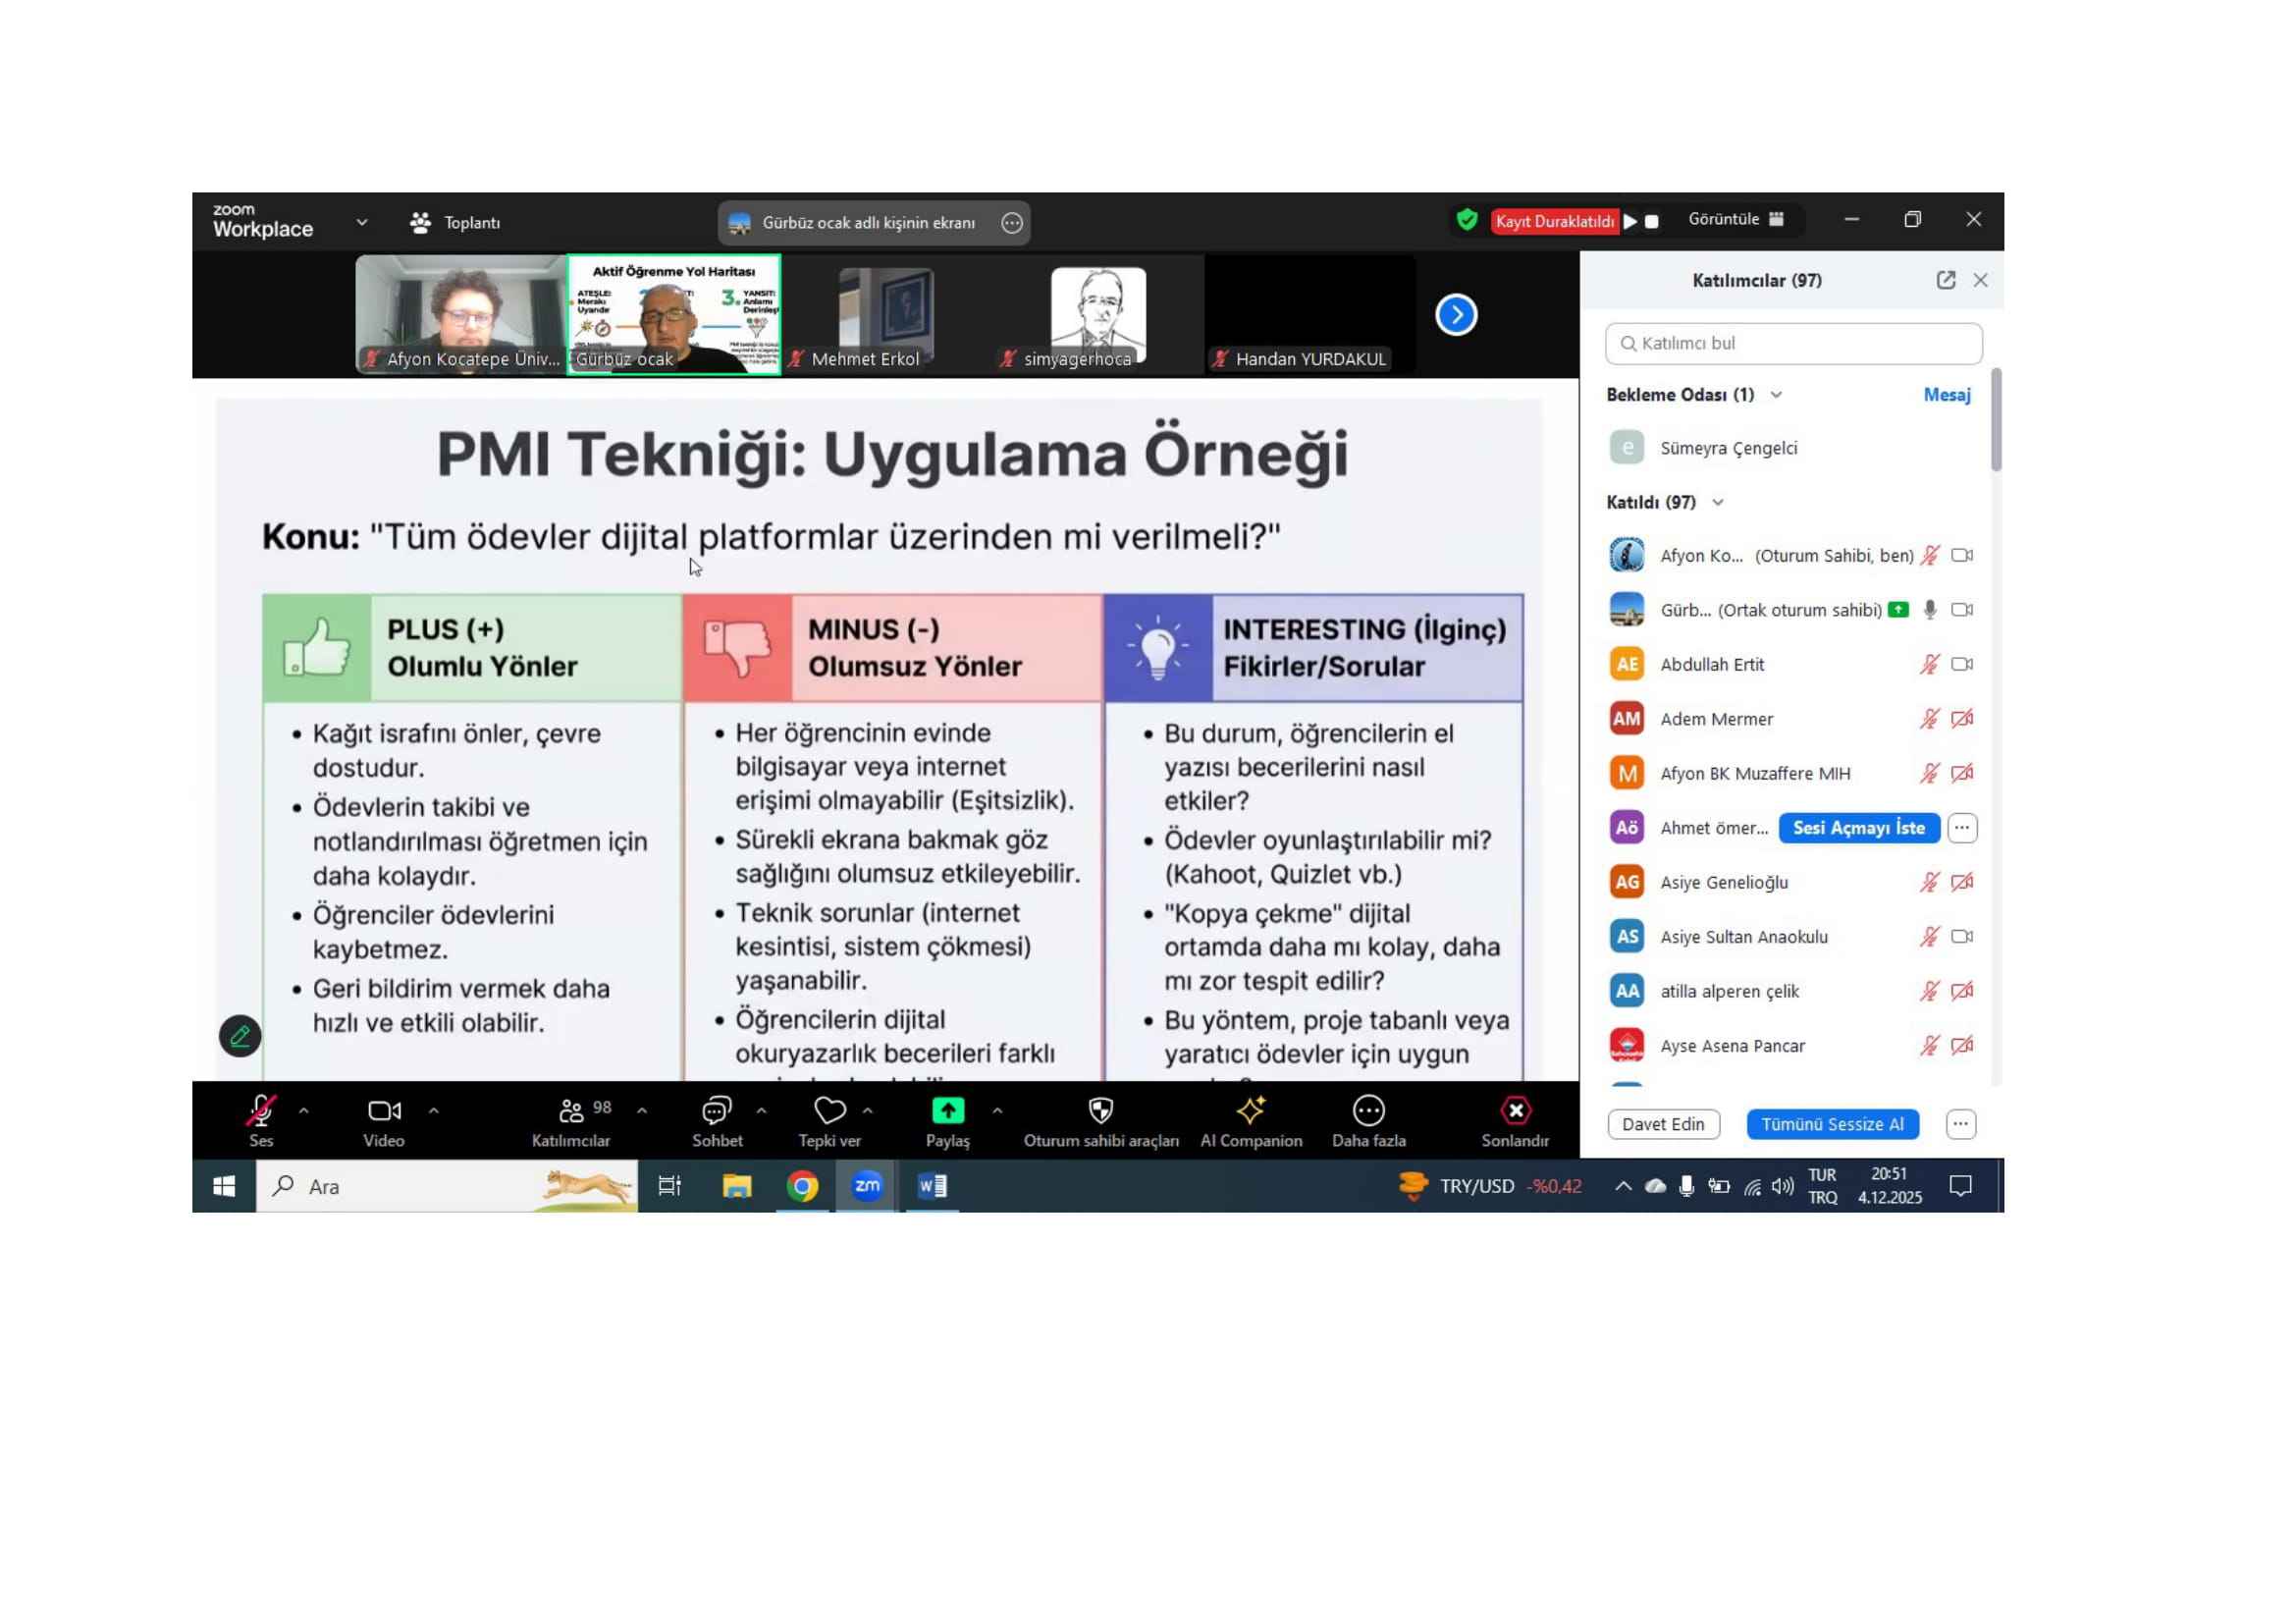Toggle the Video camera button
2296x1624 pixels.
point(384,1110)
